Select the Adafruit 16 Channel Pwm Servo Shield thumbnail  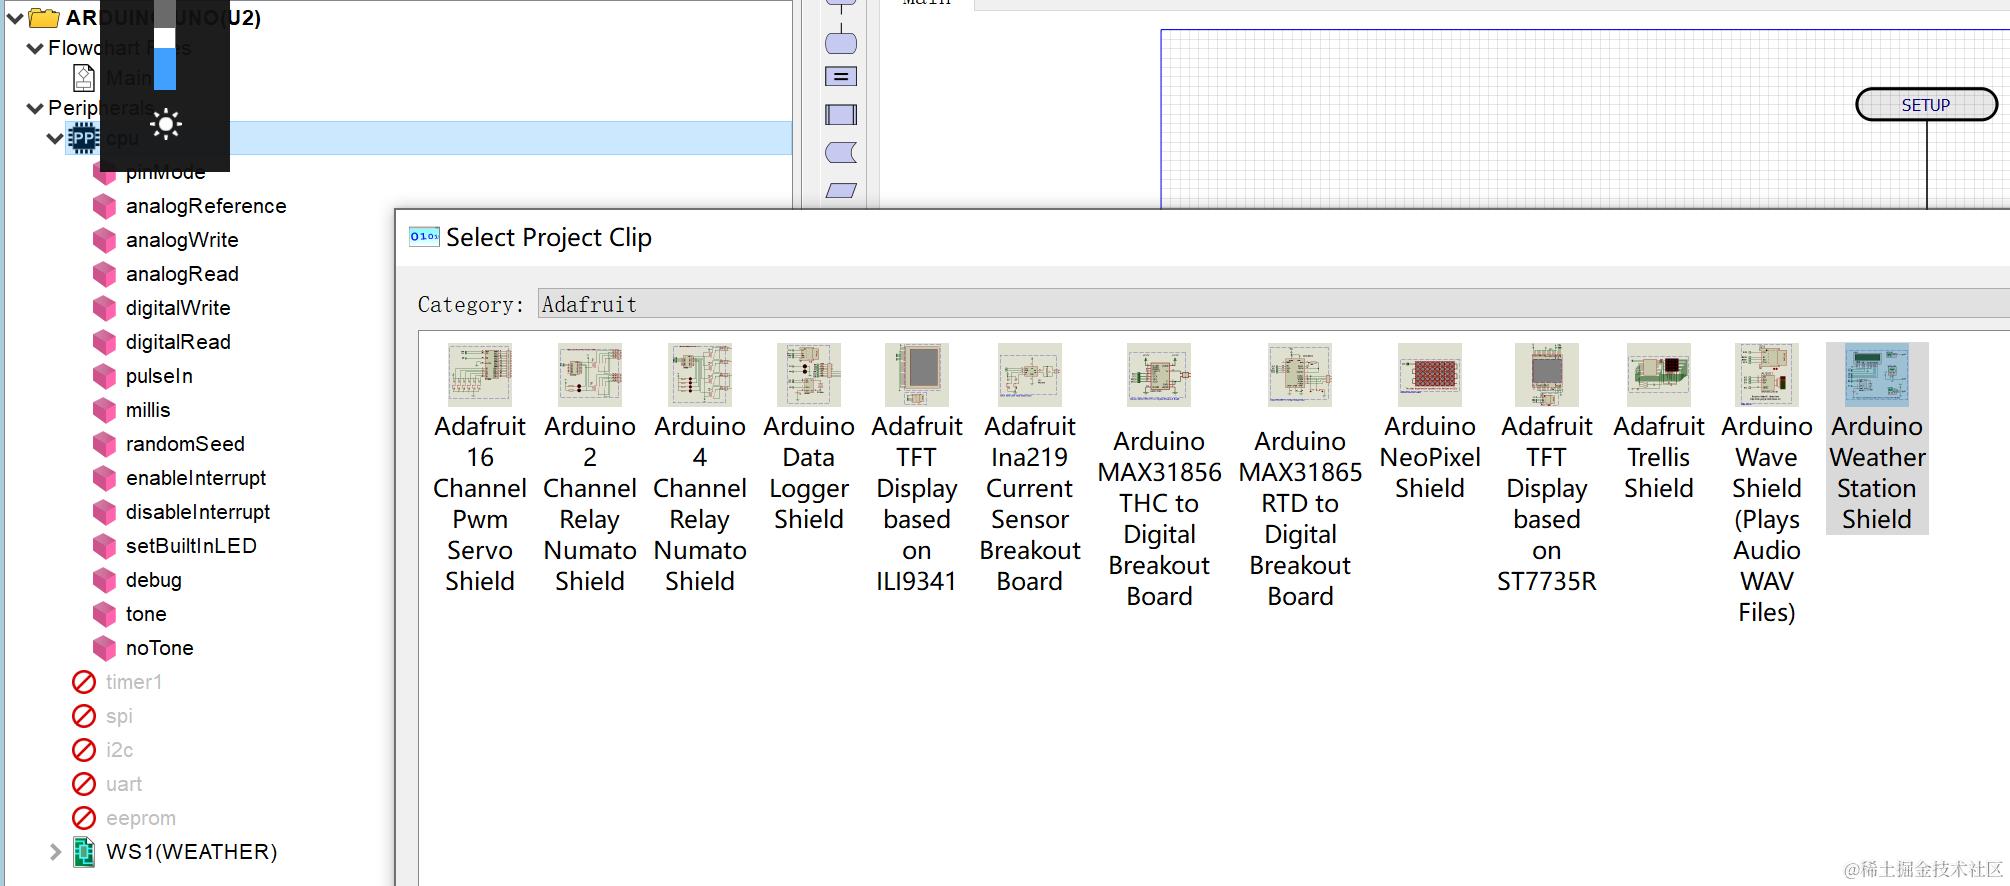tap(480, 374)
